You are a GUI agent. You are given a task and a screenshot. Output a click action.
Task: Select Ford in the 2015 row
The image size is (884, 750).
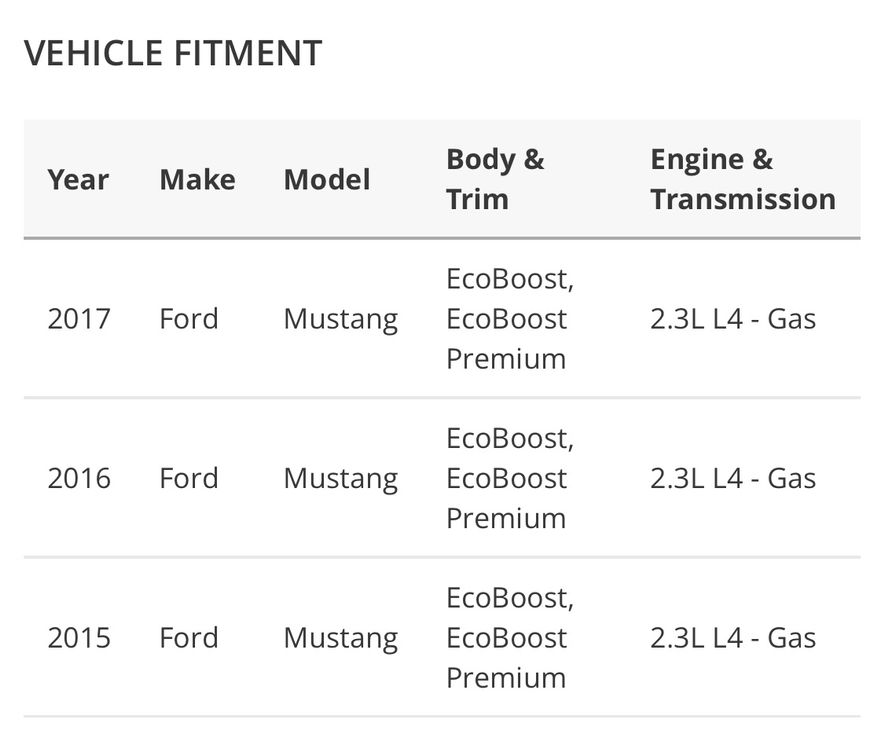tap(188, 638)
